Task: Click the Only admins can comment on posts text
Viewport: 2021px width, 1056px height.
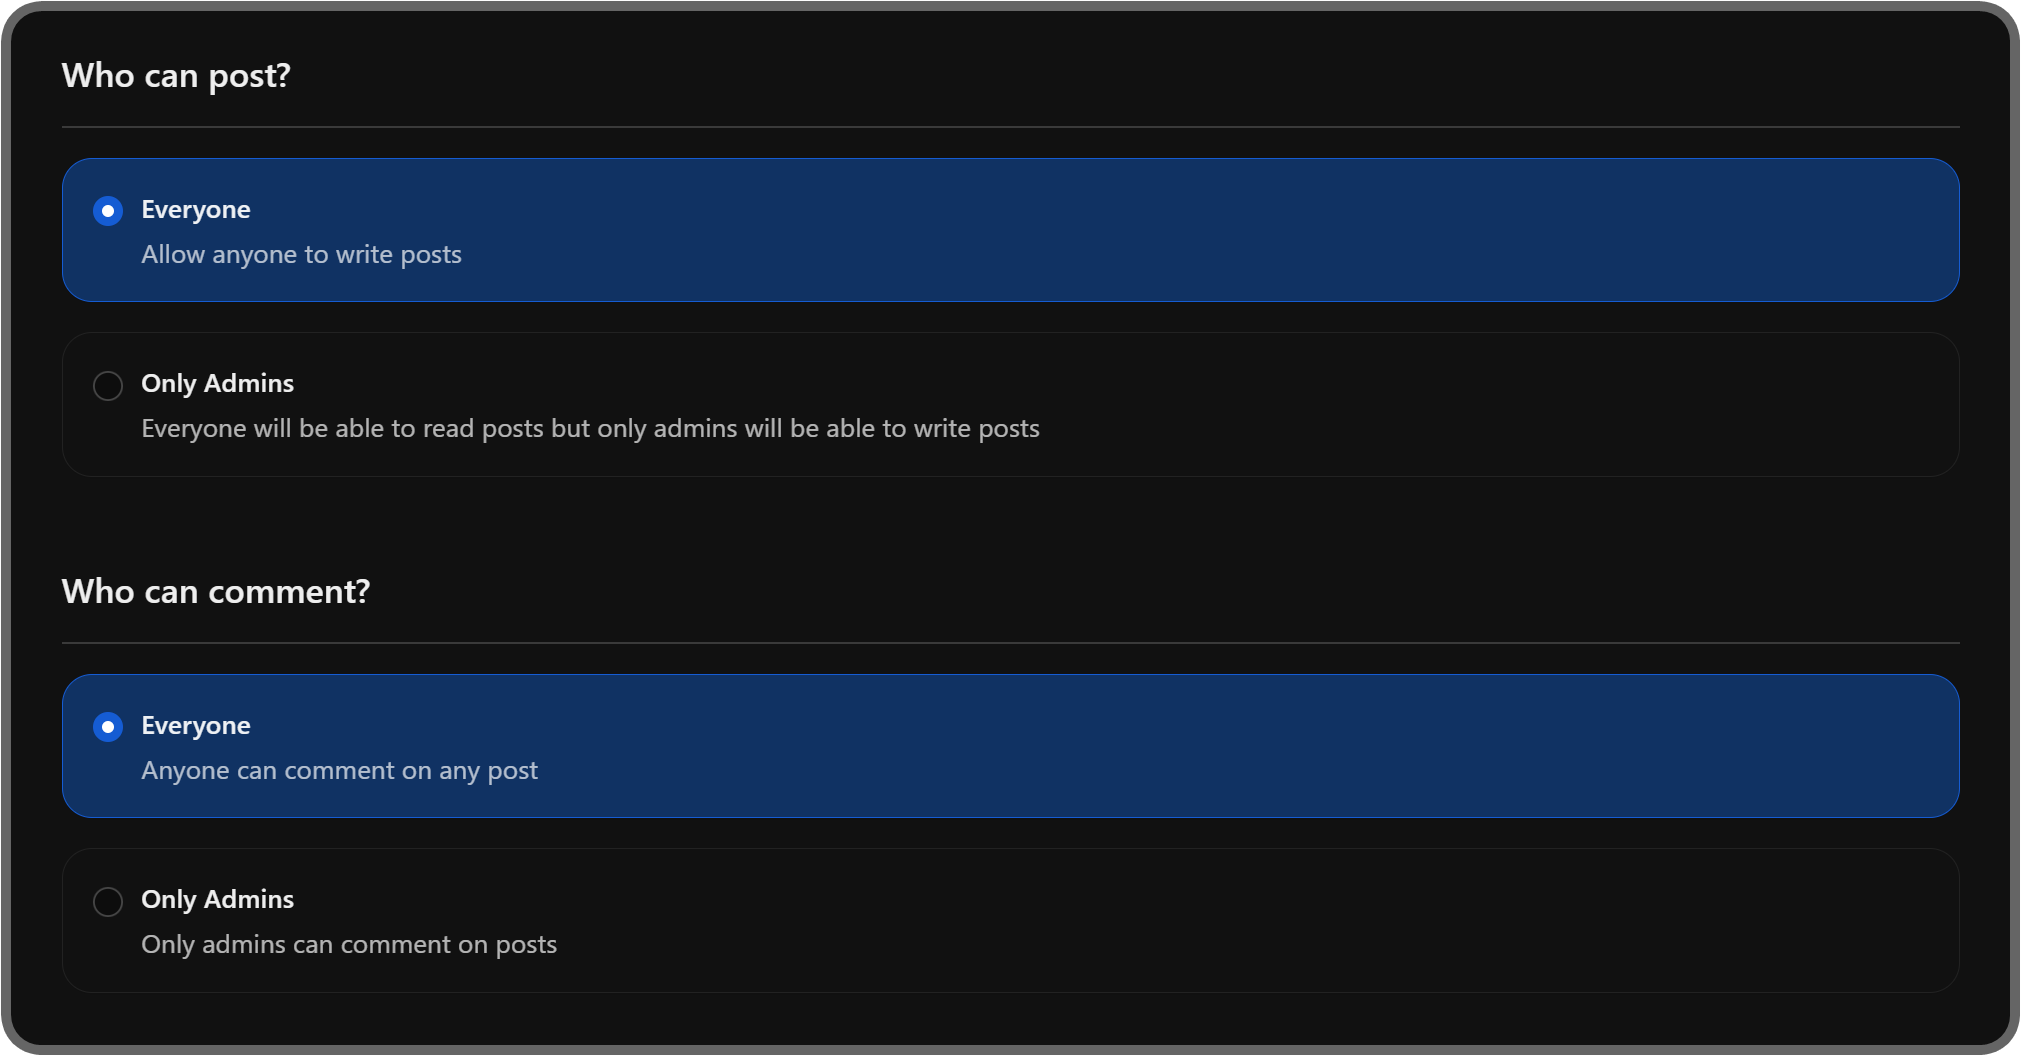Action: pos(349,944)
